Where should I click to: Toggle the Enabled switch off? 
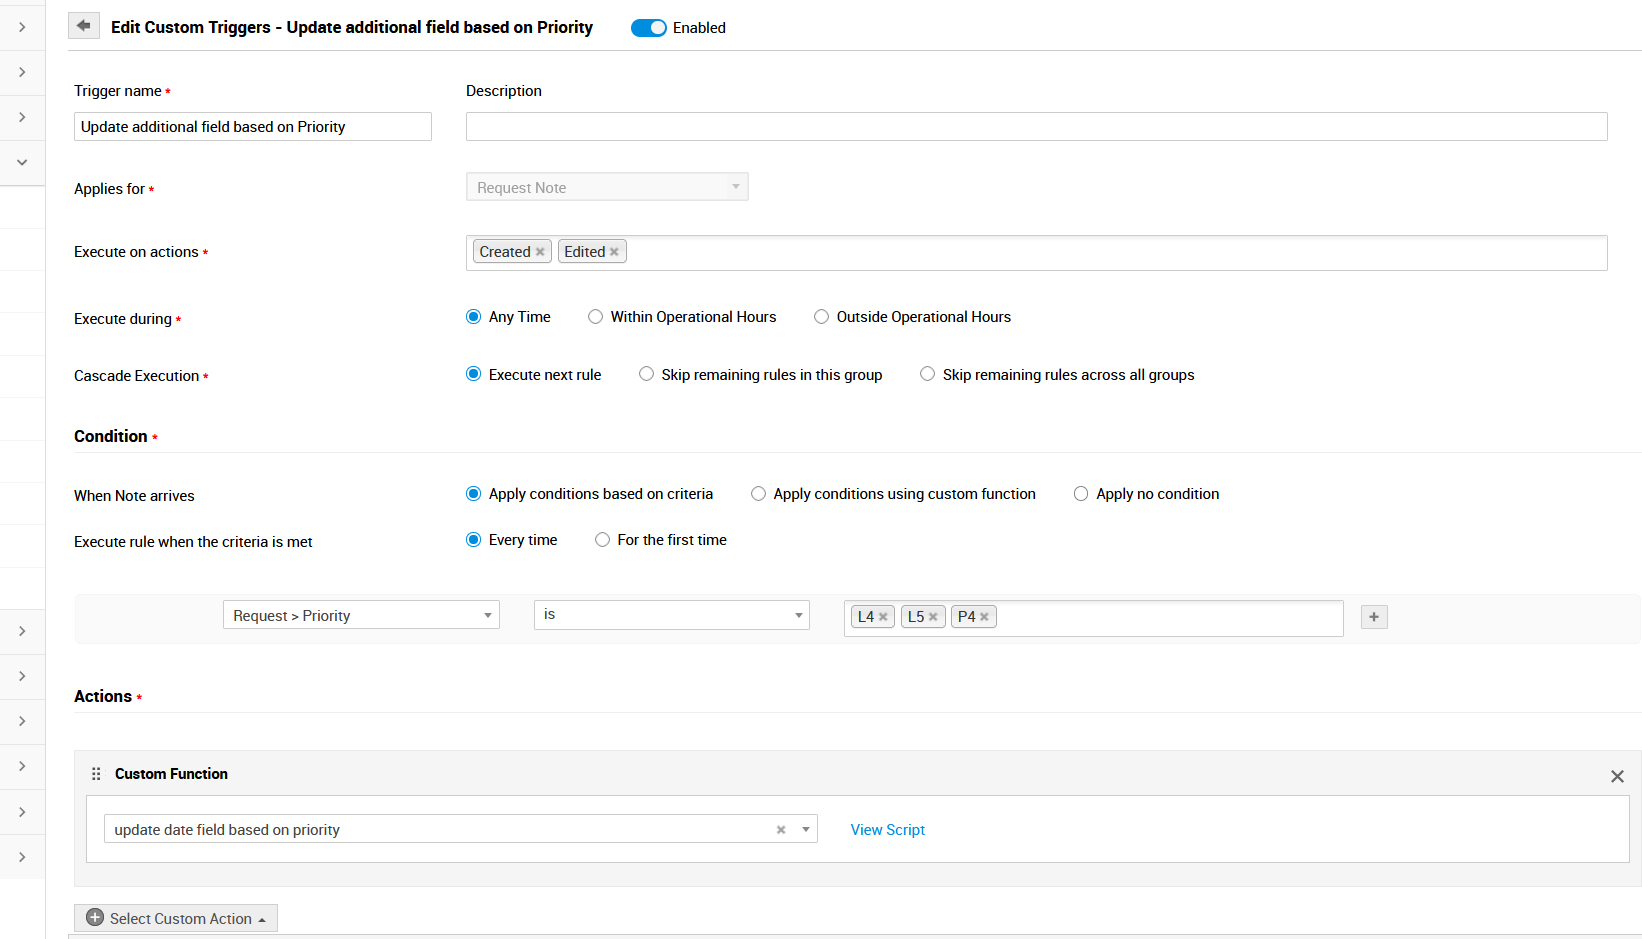pos(648,28)
